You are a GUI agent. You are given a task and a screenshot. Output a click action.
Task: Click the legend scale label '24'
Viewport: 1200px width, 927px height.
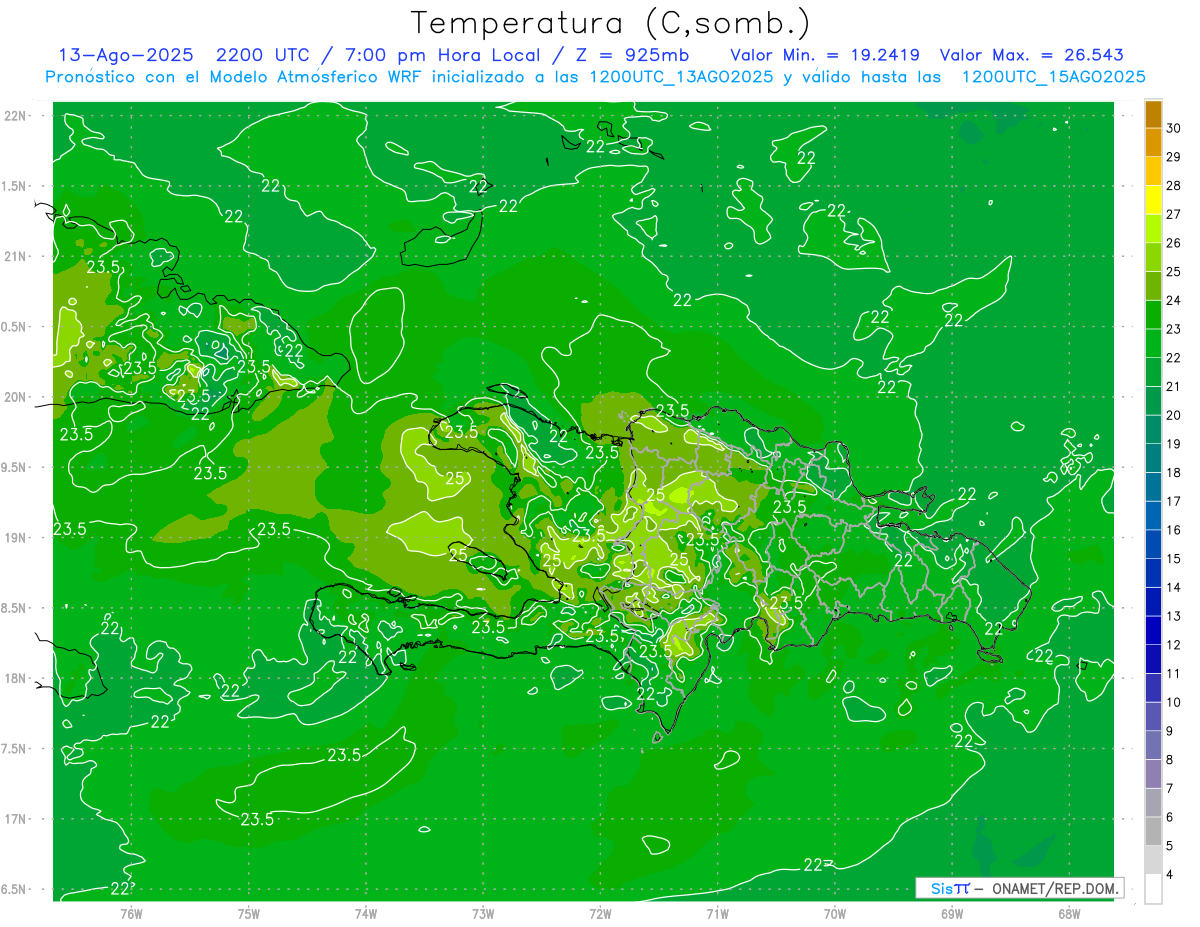(1174, 300)
